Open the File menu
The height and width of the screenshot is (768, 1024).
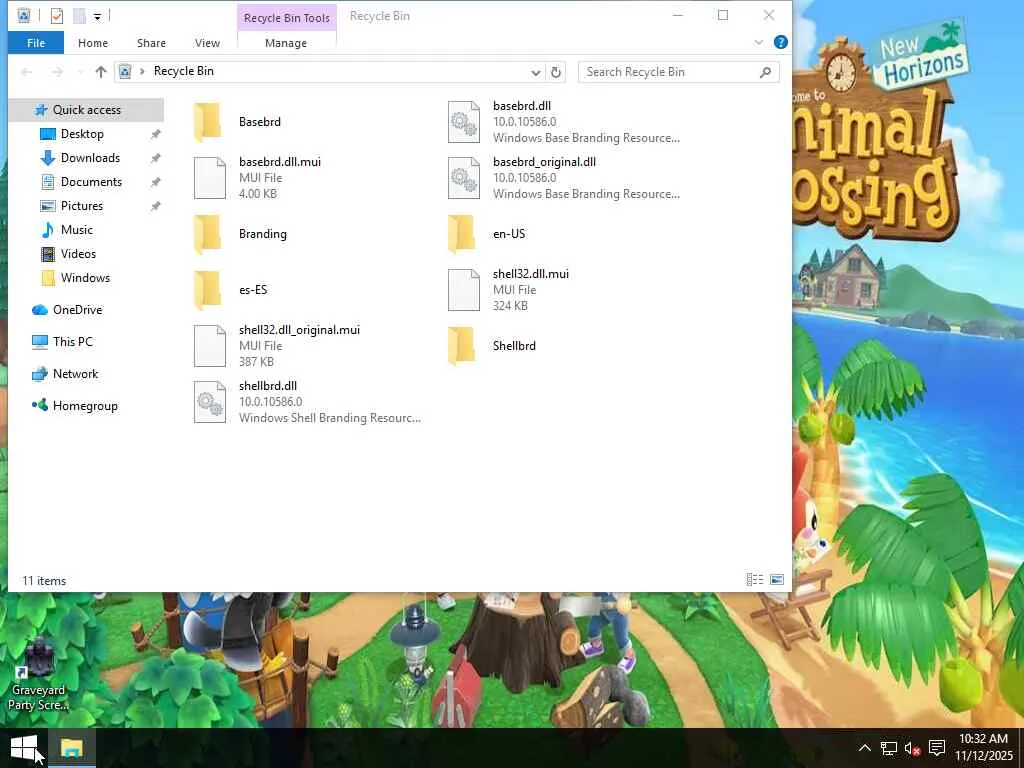pos(36,43)
